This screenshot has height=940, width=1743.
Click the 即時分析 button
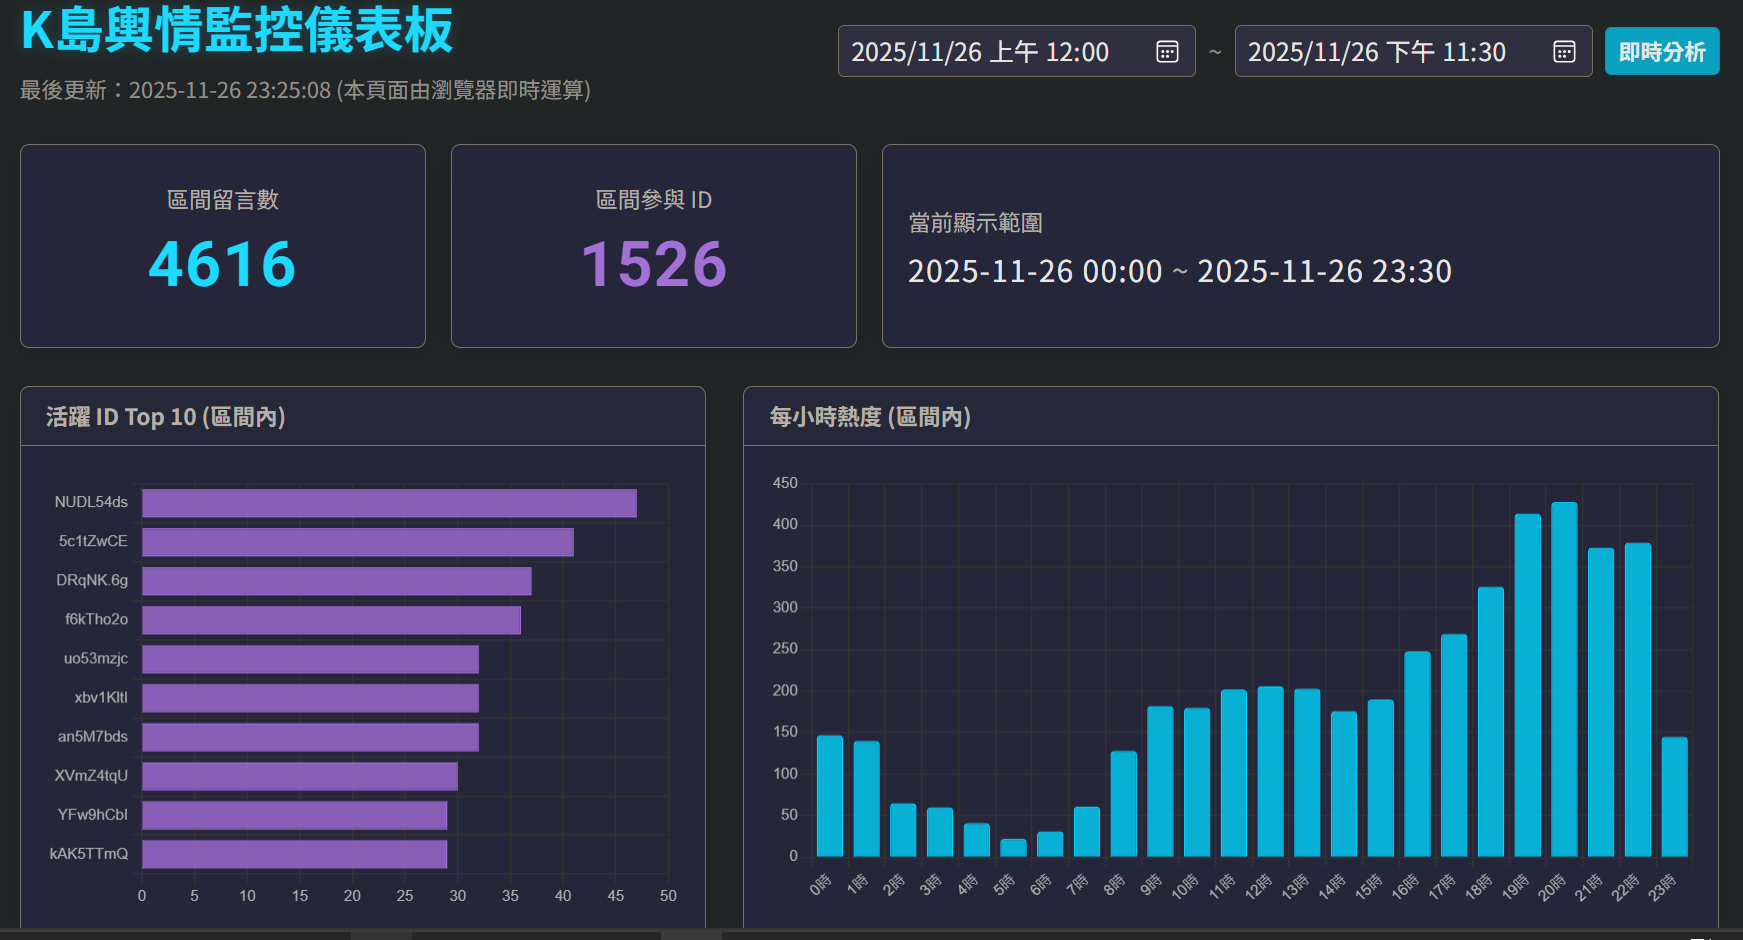point(1661,52)
